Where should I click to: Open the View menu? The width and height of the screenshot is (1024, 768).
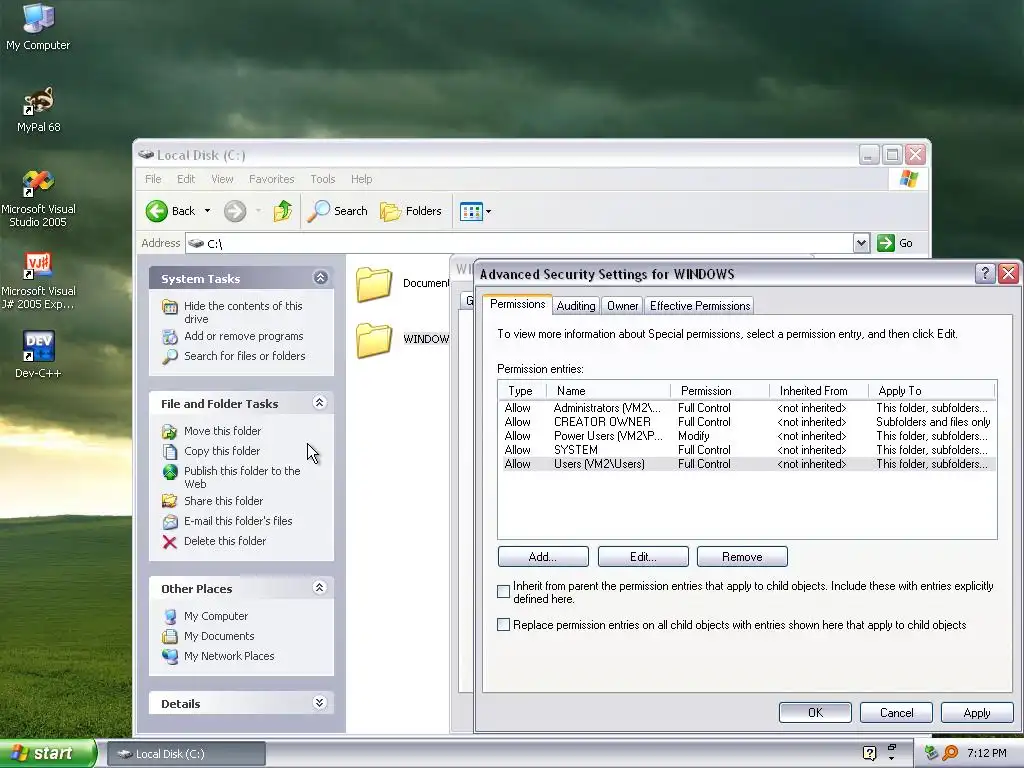222,179
